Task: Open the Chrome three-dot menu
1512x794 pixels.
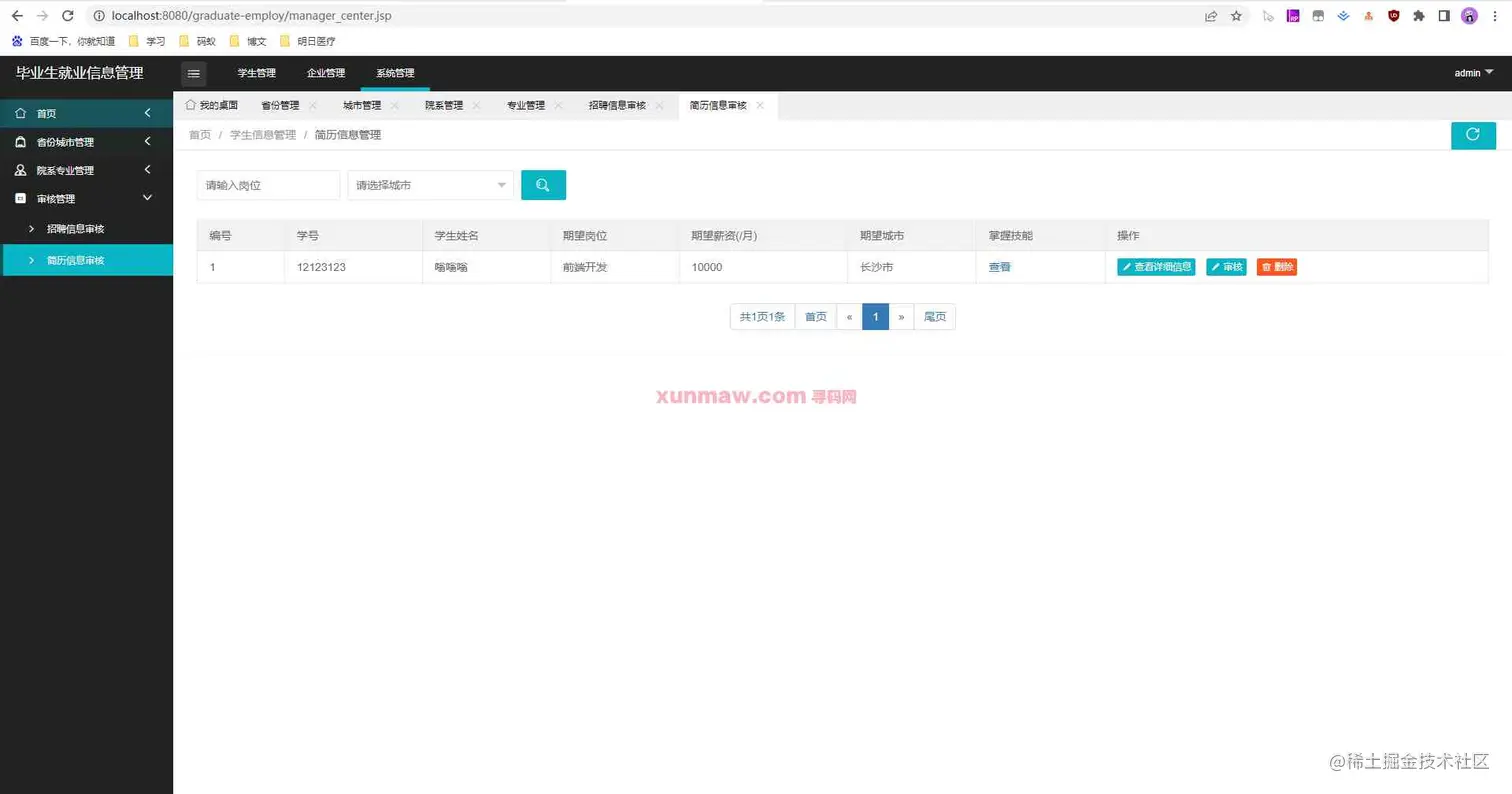Action: pos(1495,16)
